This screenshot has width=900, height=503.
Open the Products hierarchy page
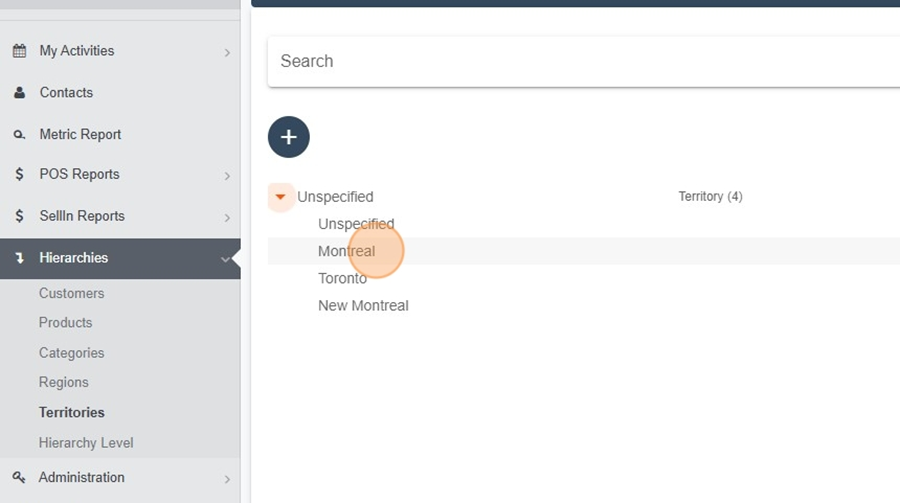65,323
